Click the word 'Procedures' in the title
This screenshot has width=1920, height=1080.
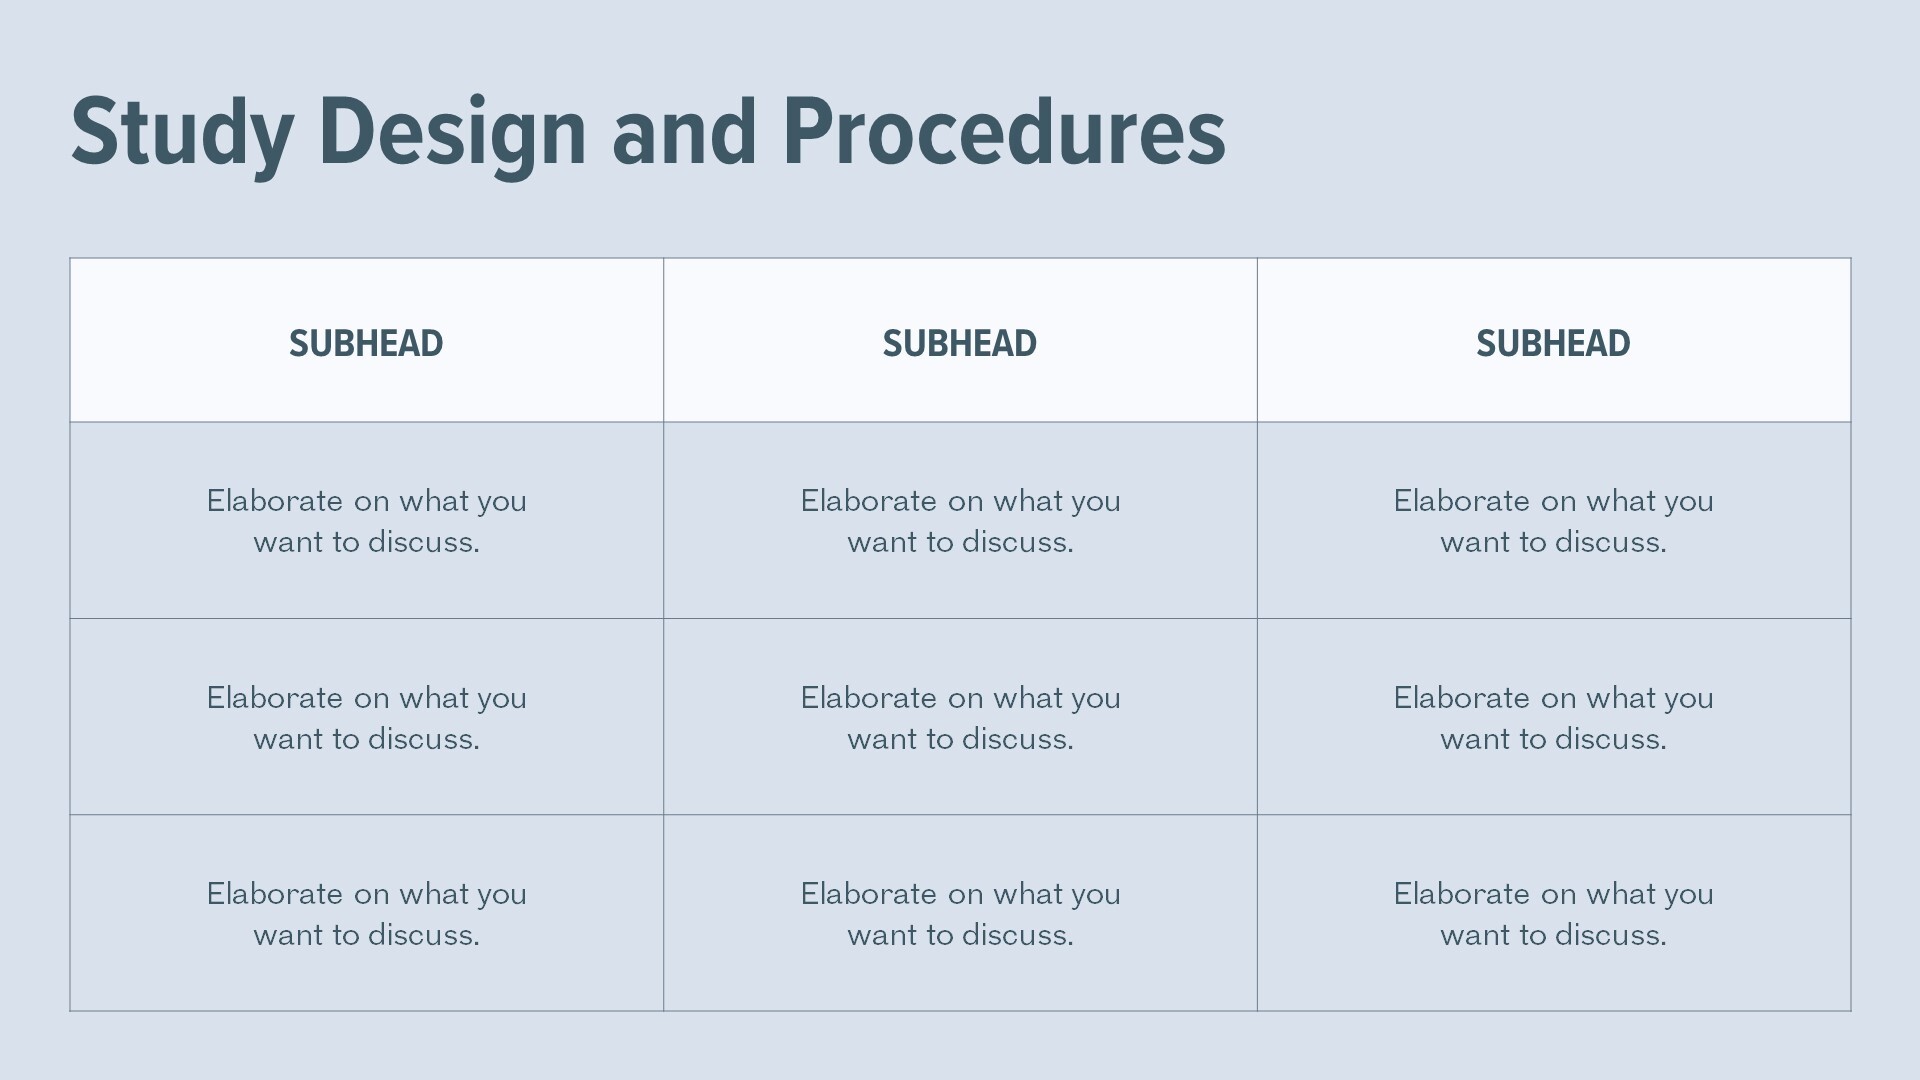click(x=1003, y=132)
